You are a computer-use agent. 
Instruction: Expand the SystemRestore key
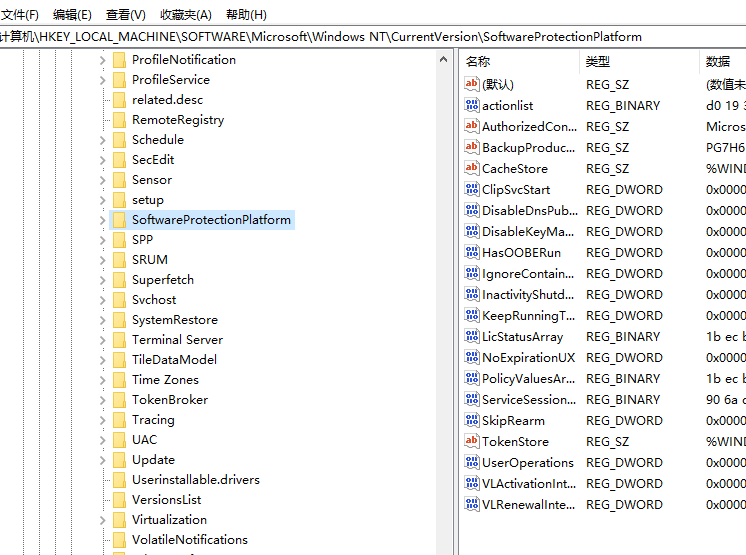[x=102, y=321]
